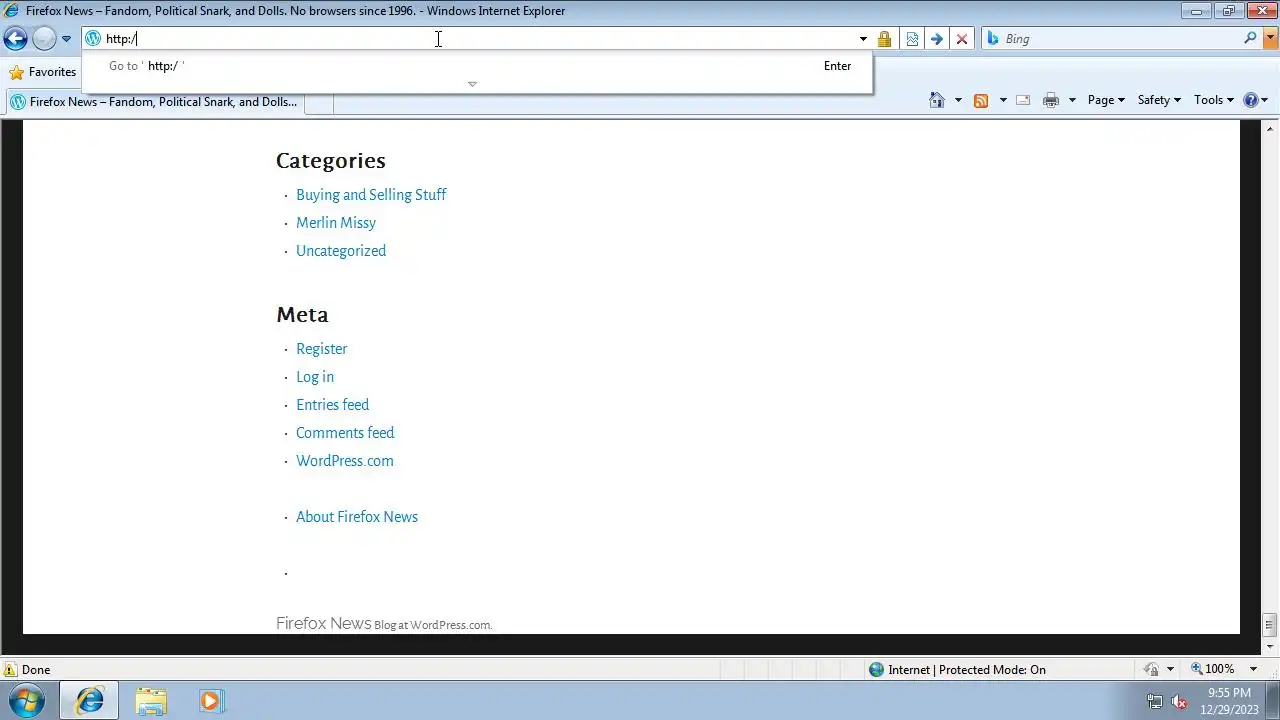The height and width of the screenshot is (720, 1280).
Task: Expand the privacy icon dropdown arrow
Action: pos(1170,670)
